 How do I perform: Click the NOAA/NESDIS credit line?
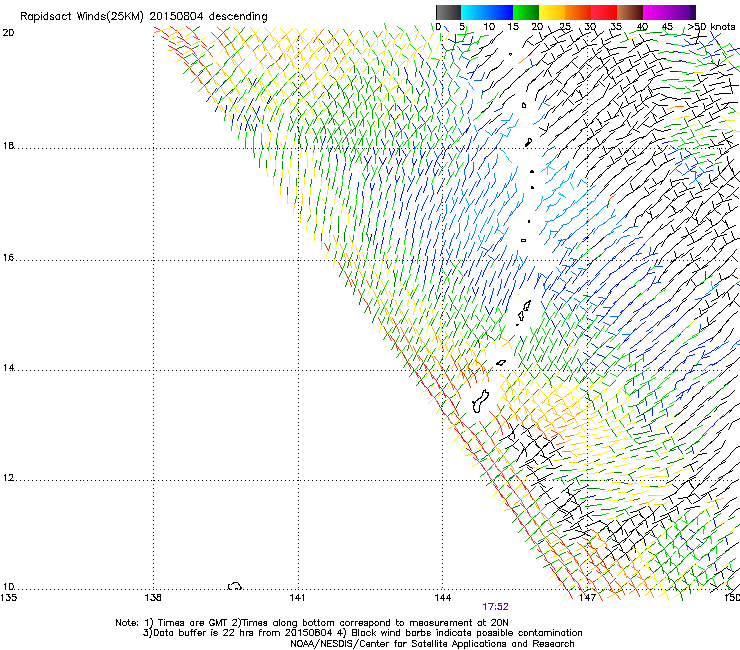pos(432,644)
